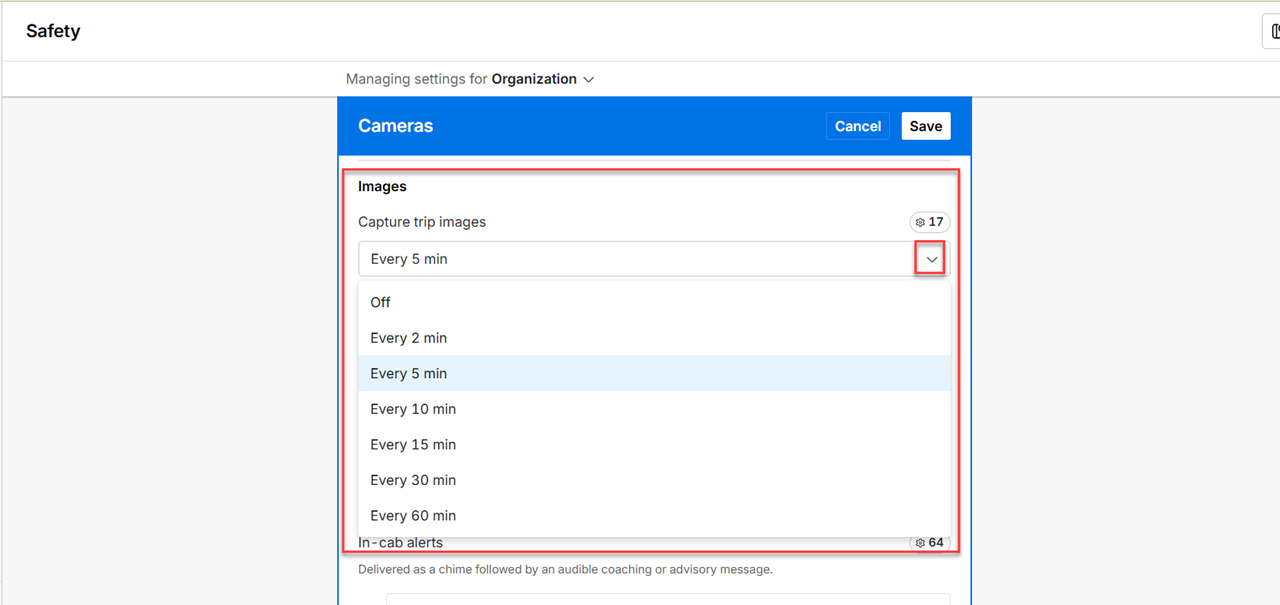Collapse the capture interval dropdown using its chevron
1280x605 pixels.
931,259
